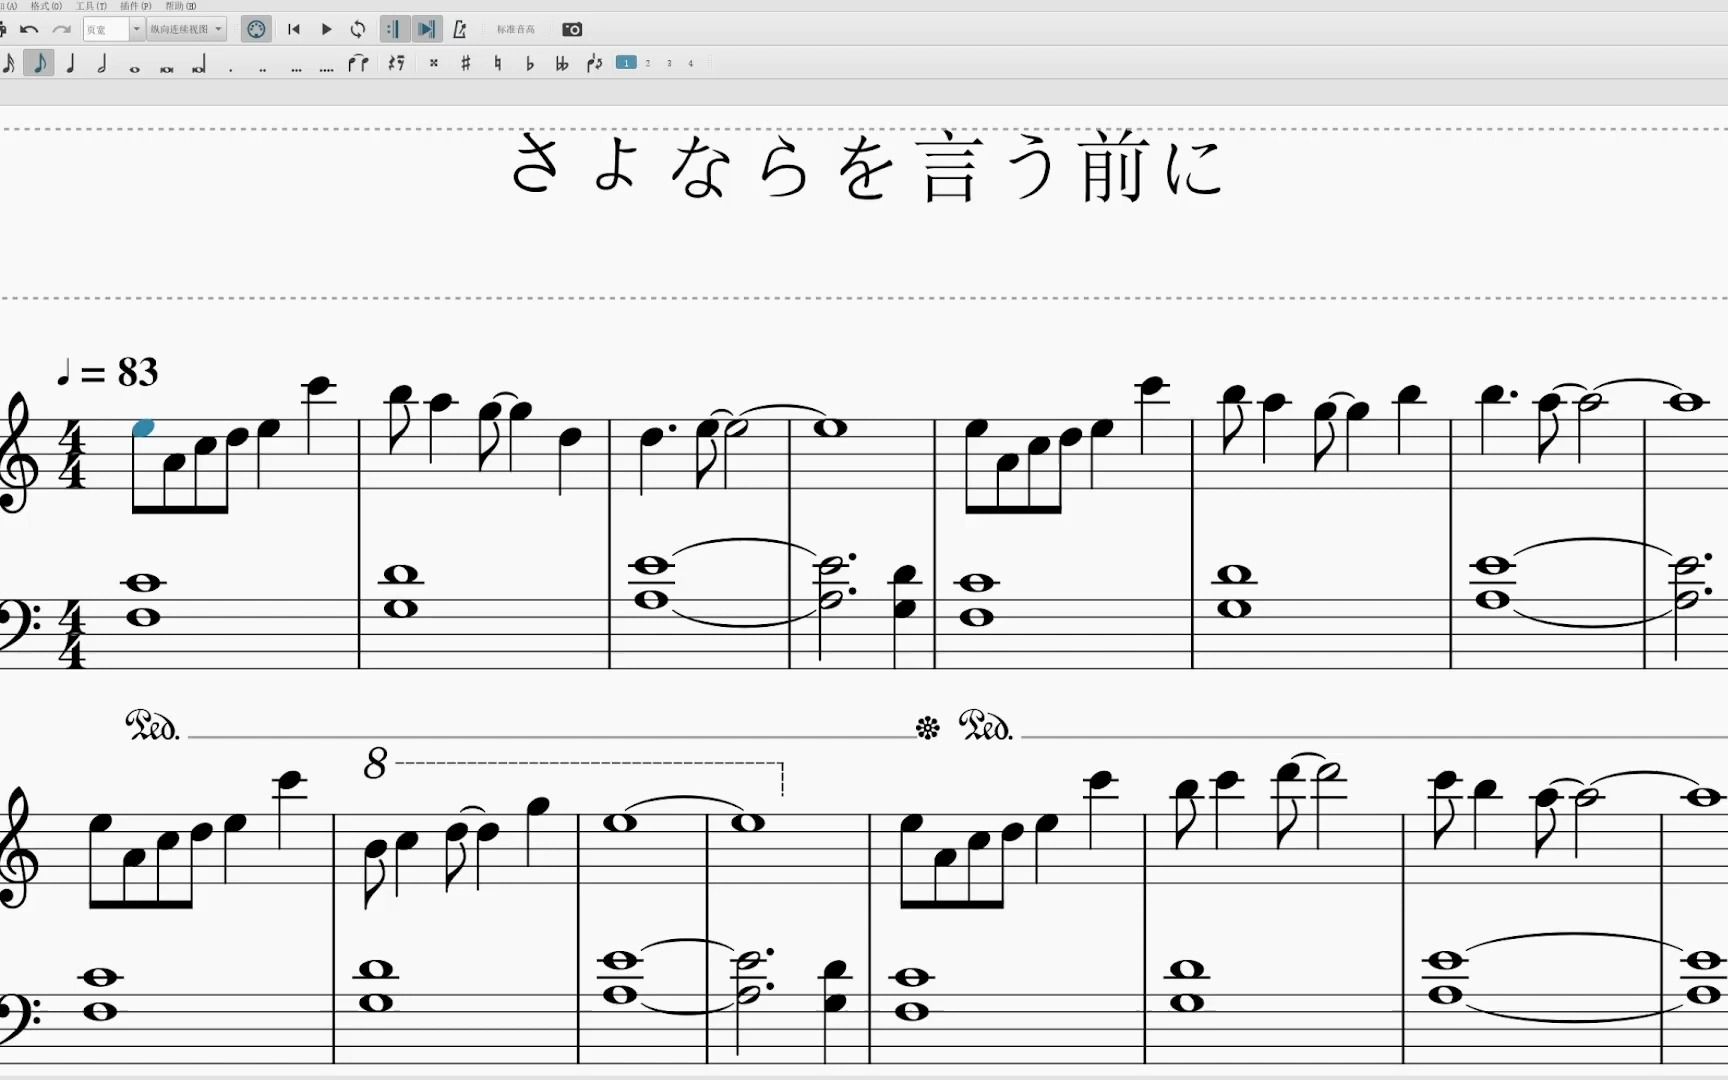Viewport: 1728px width, 1080px height.
Task: Click the camera image capture icon
Action: (x=572, y=30)
